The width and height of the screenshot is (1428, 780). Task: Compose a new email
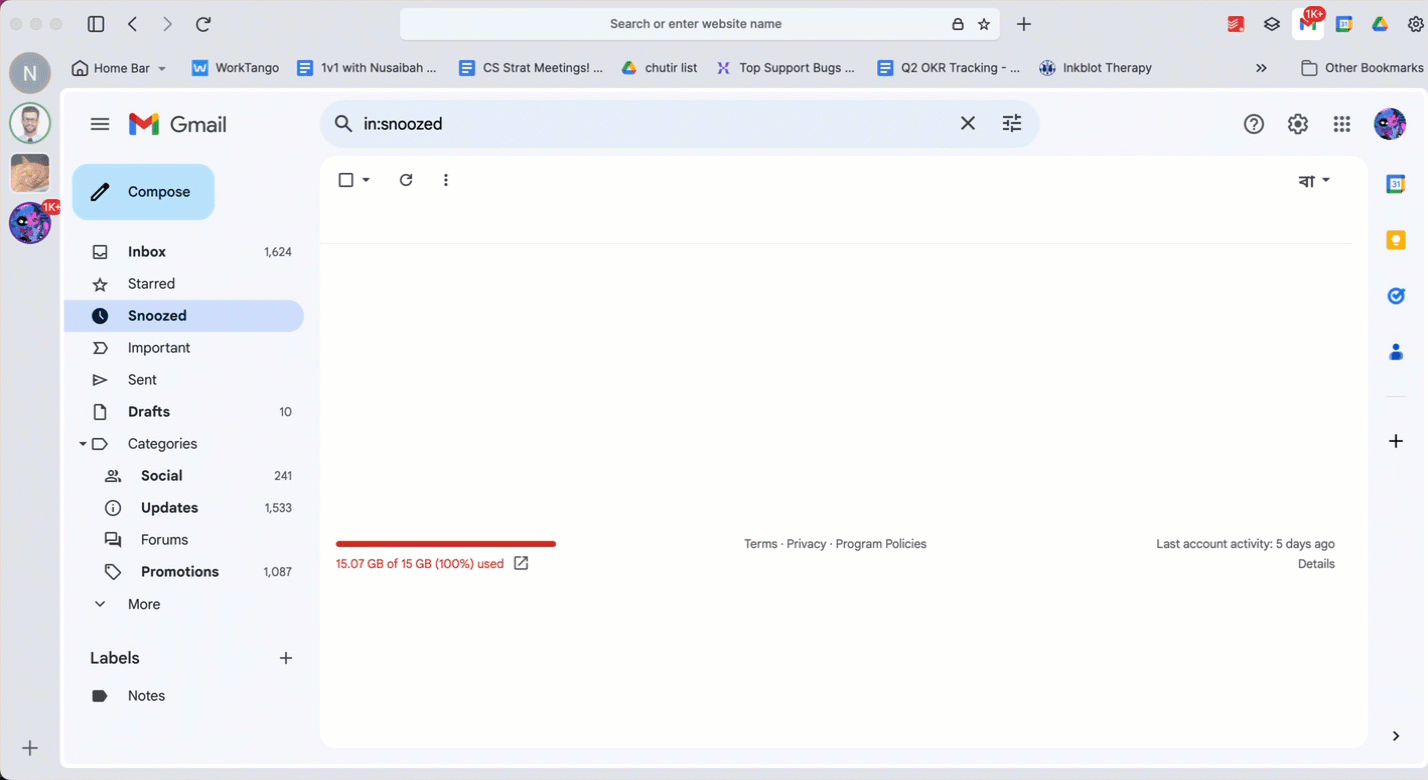[x=143, y=192]
